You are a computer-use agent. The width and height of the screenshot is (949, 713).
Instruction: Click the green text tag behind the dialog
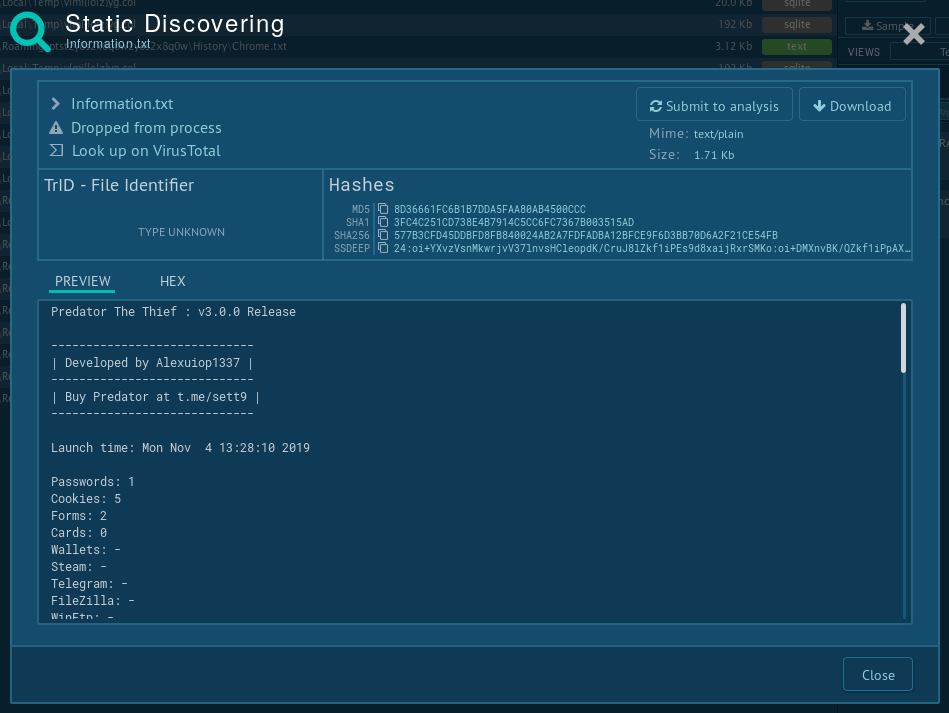[x=797, y=46]
